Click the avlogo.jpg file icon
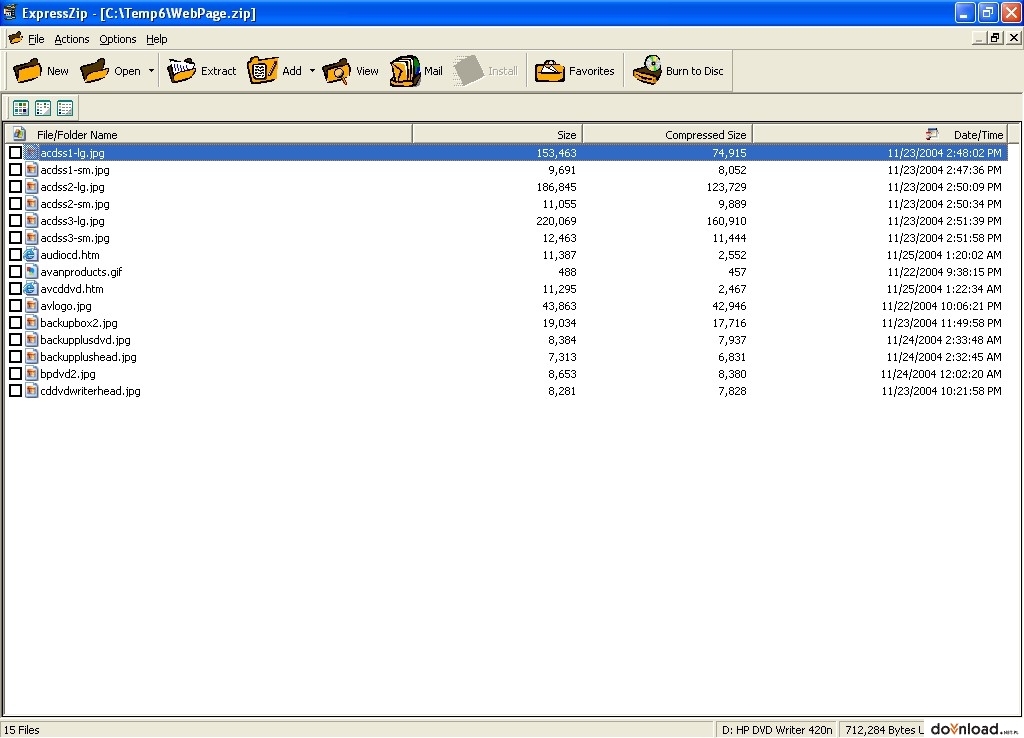The height and width of the screenshot is (738, 1024). pyautogui.click(x=31, y=306)
